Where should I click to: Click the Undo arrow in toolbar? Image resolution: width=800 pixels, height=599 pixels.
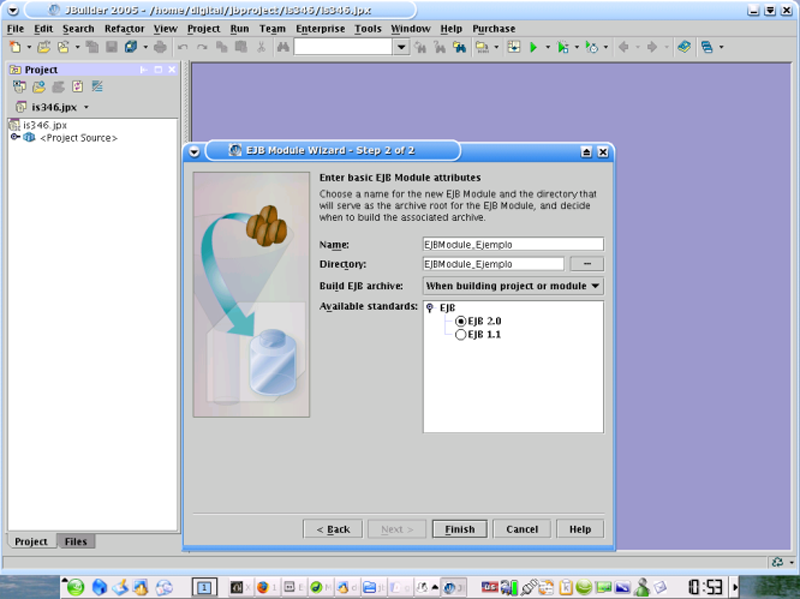182,47
